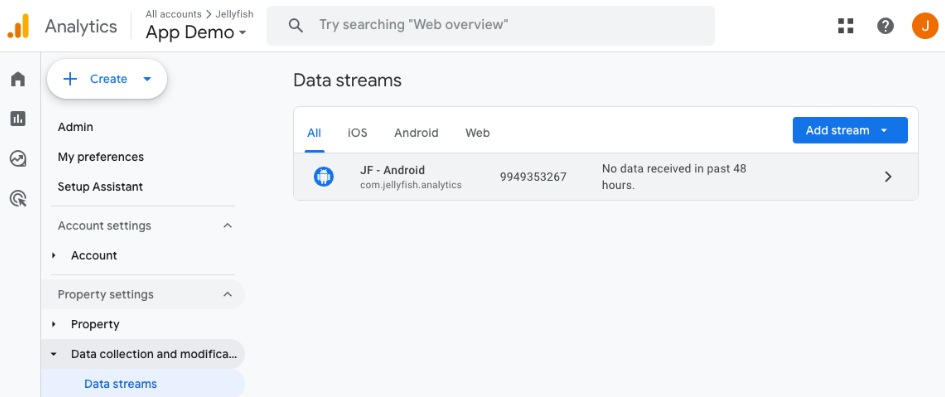Collapse the Account settings section

coord(227,226)
